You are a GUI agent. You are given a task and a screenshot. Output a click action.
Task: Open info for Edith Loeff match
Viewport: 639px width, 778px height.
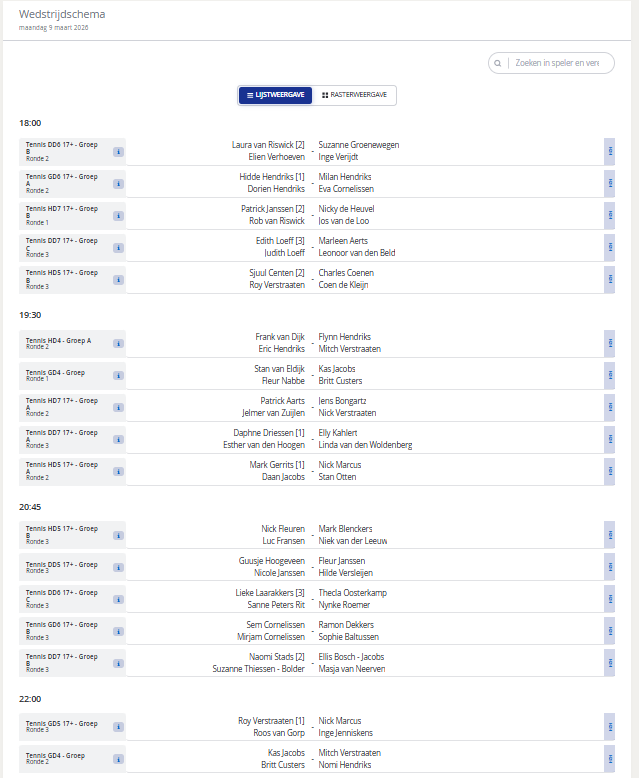pos(118,248)
